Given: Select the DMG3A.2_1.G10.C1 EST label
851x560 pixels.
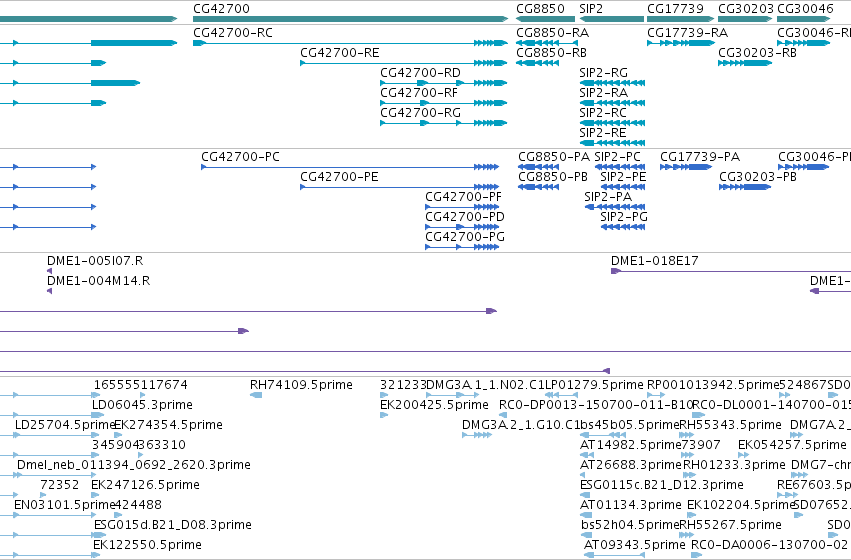Looking at the screenshot, I should (520, 425).
